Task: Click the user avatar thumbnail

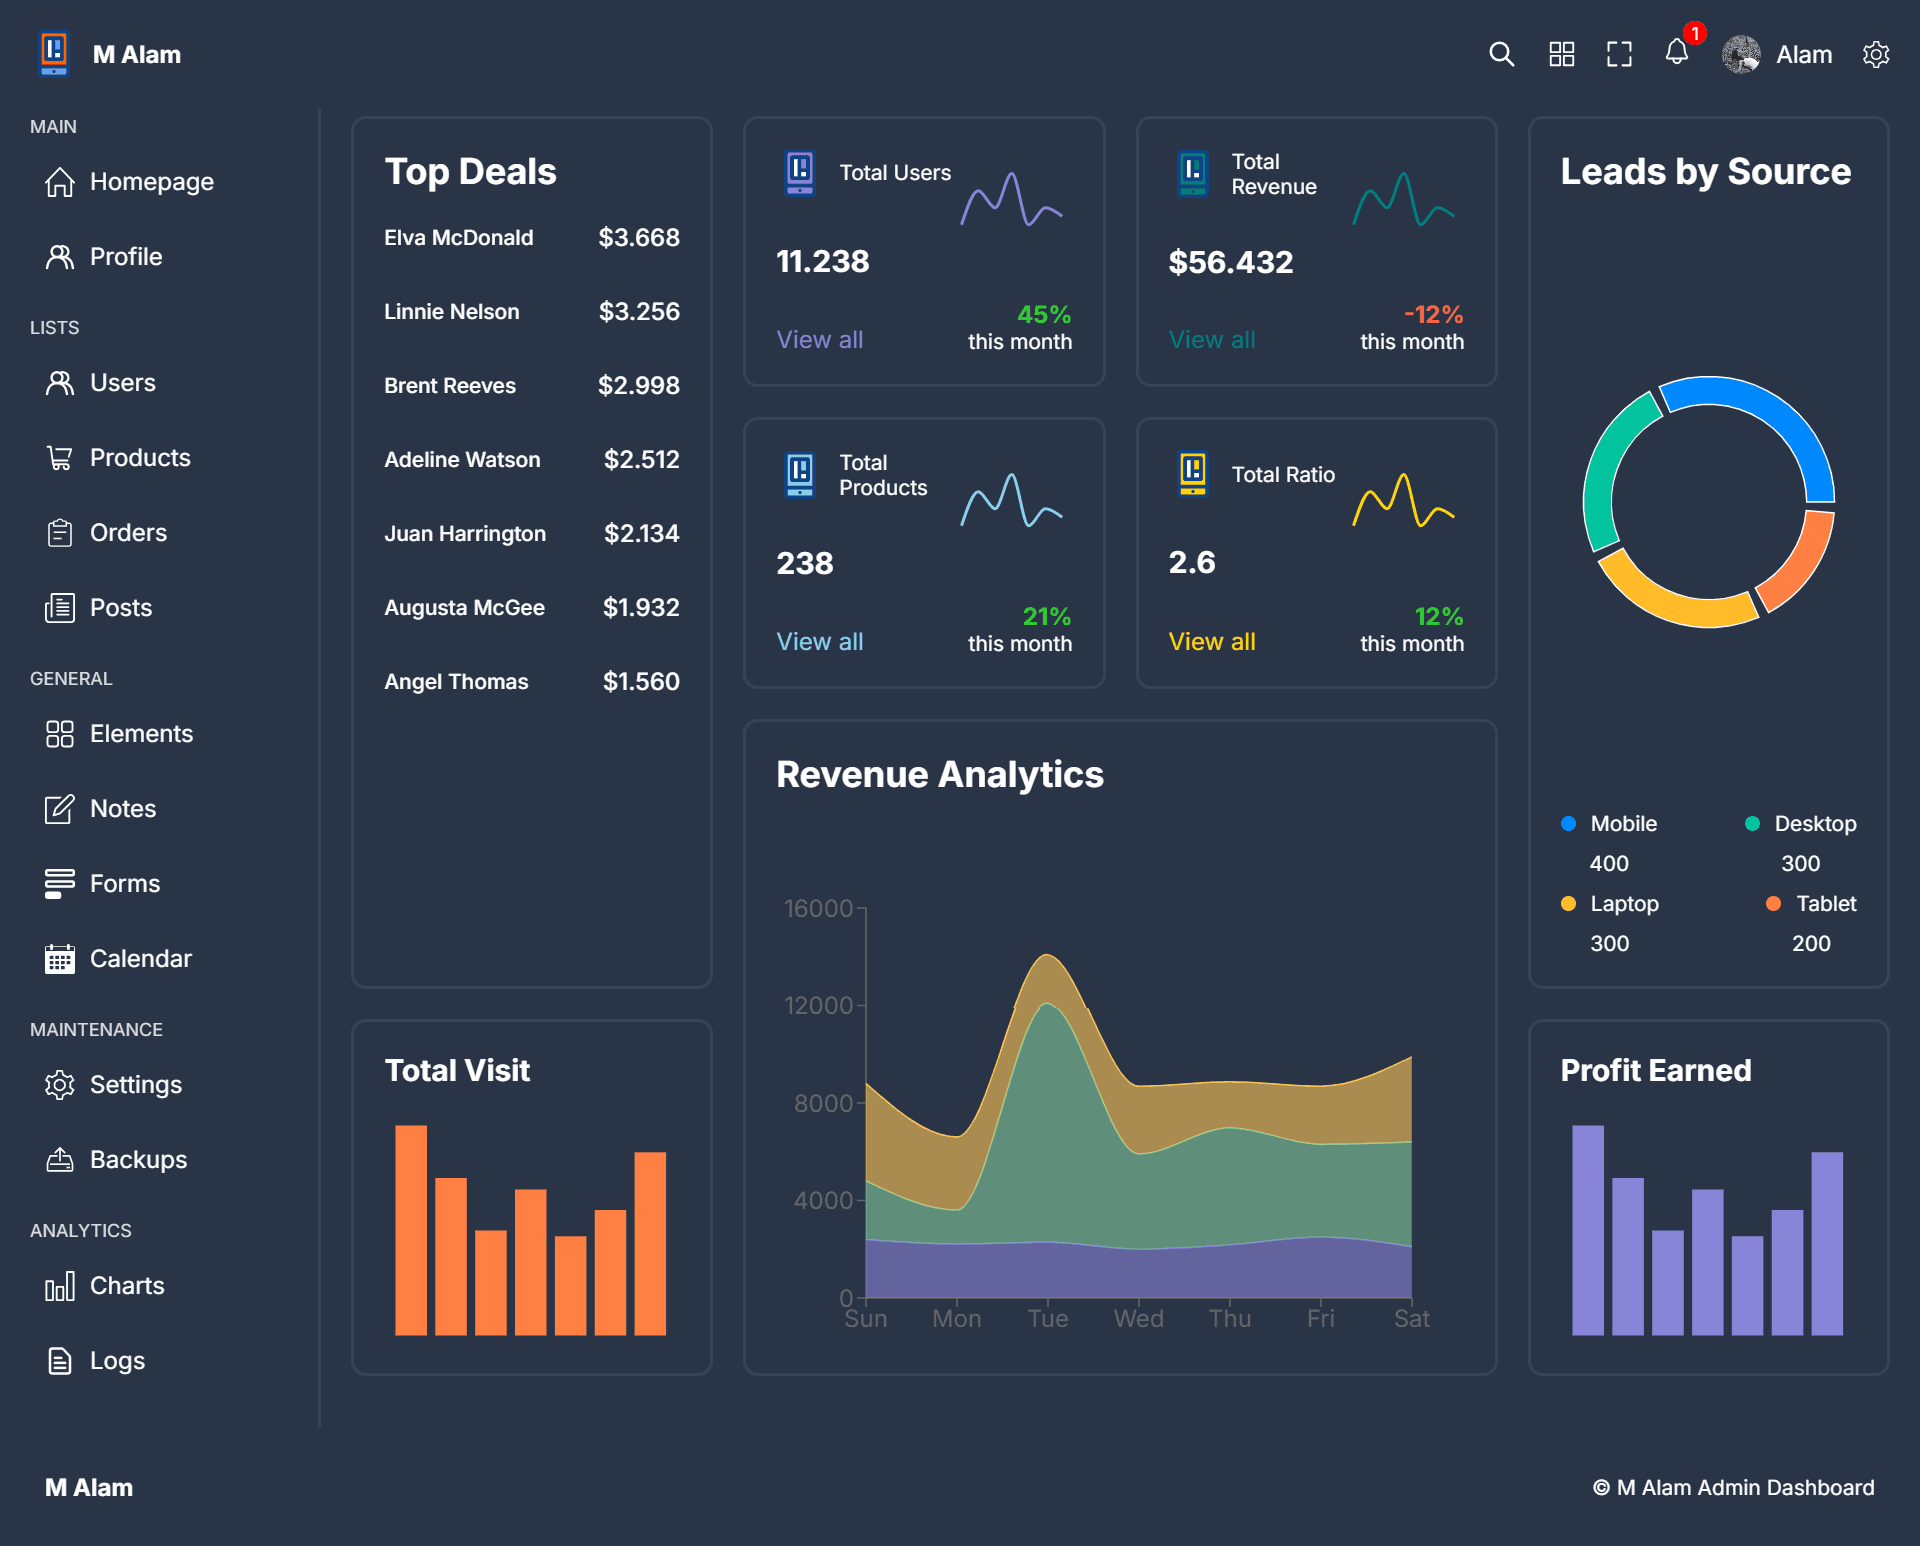Action: click(x=1742, y=55)
